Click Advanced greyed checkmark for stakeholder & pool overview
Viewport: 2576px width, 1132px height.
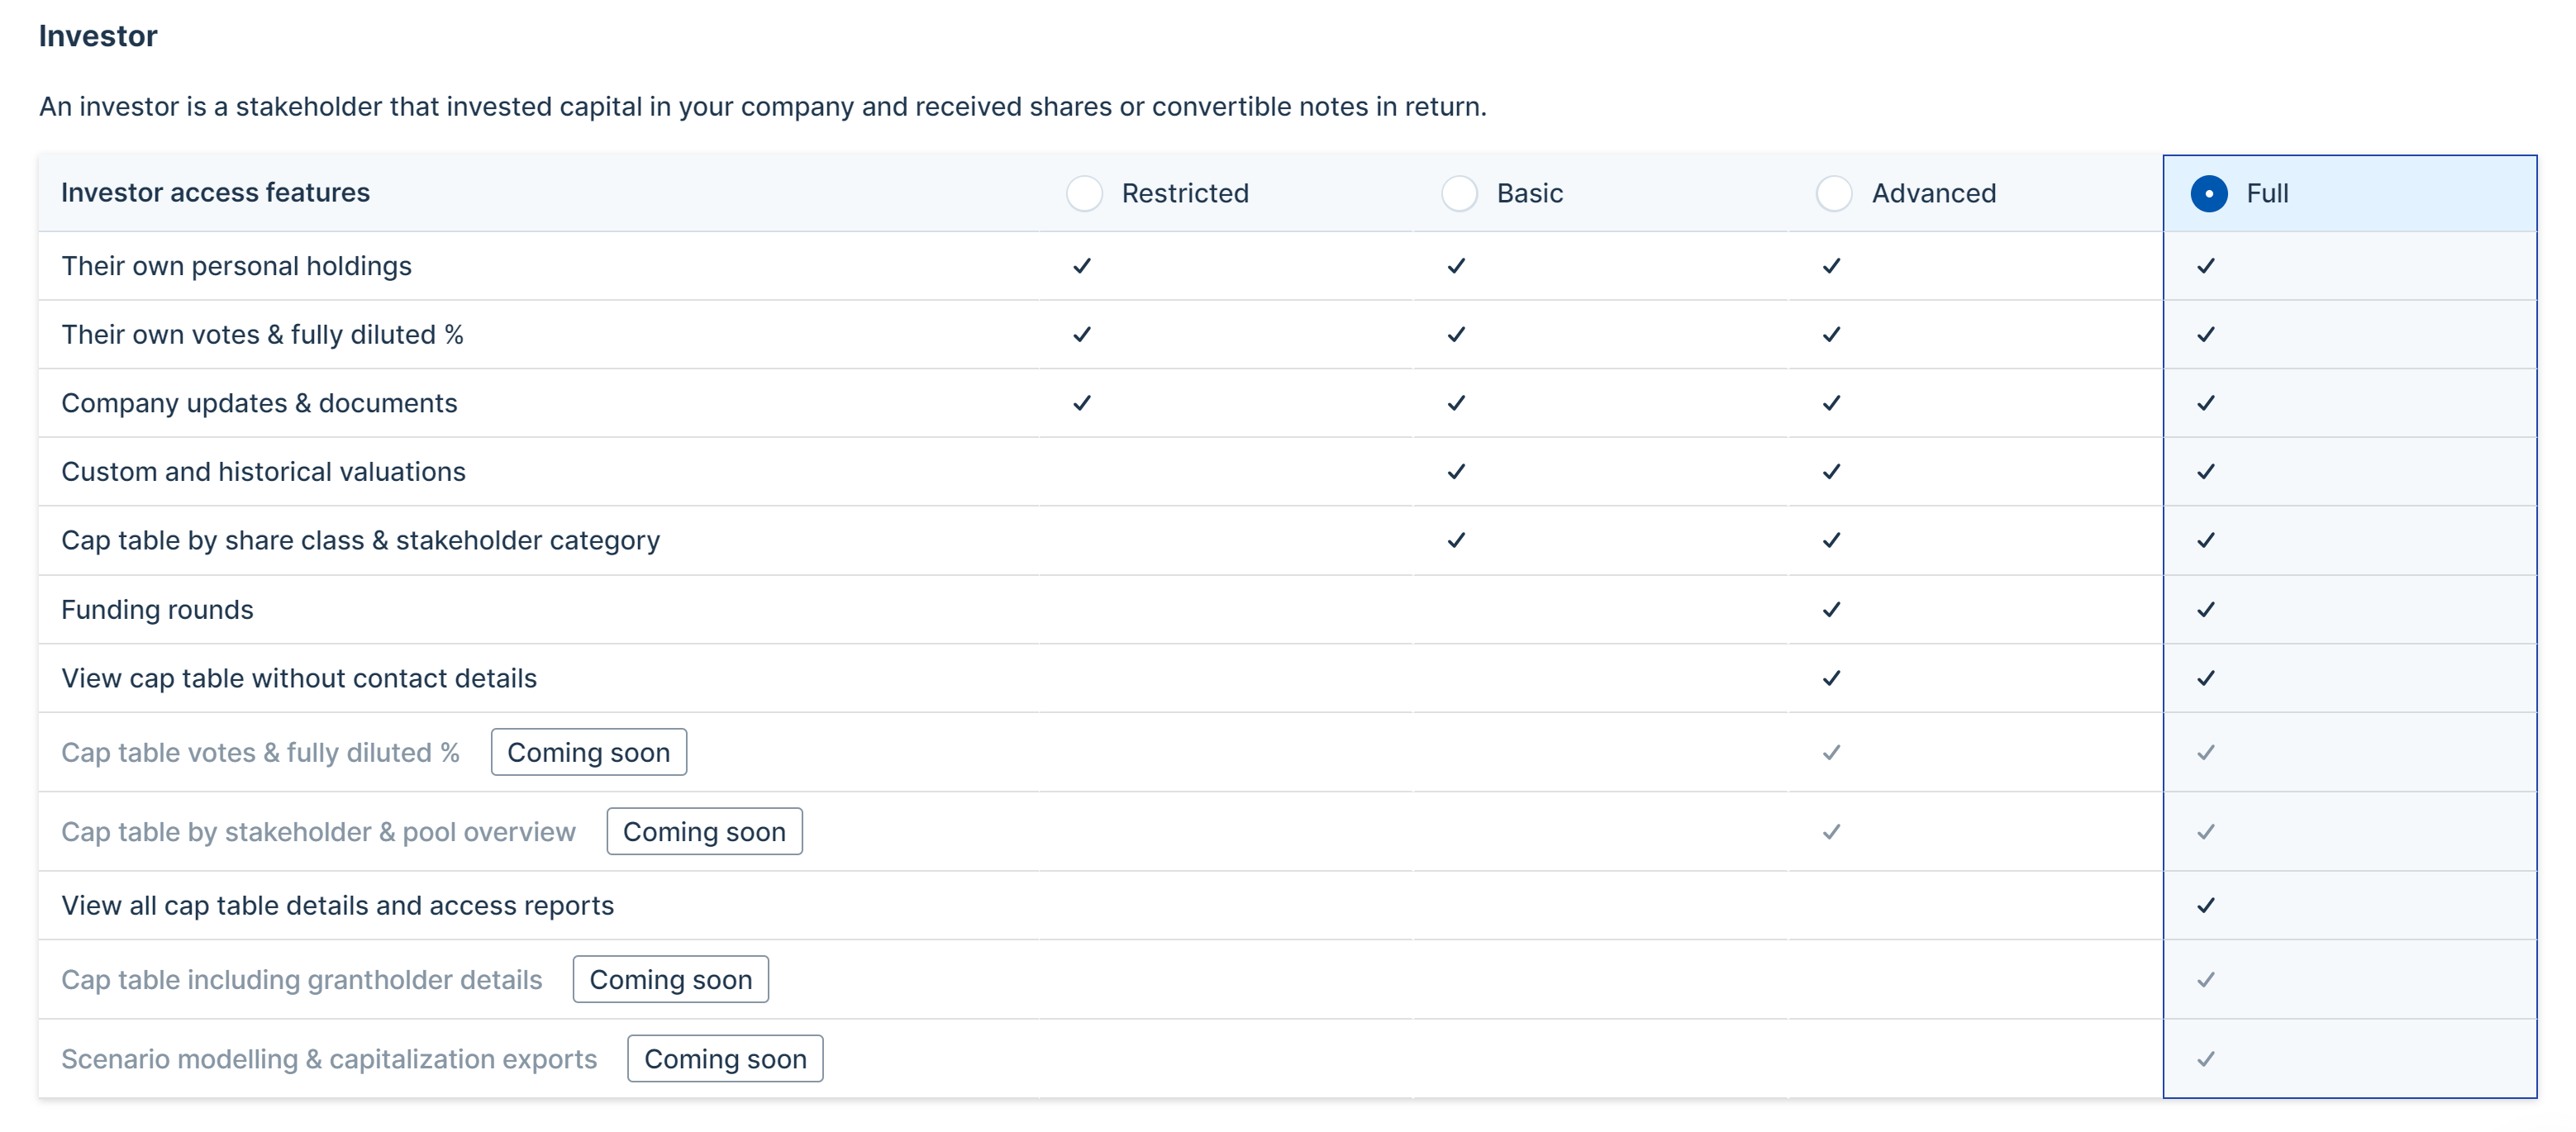click(1832, 831)
